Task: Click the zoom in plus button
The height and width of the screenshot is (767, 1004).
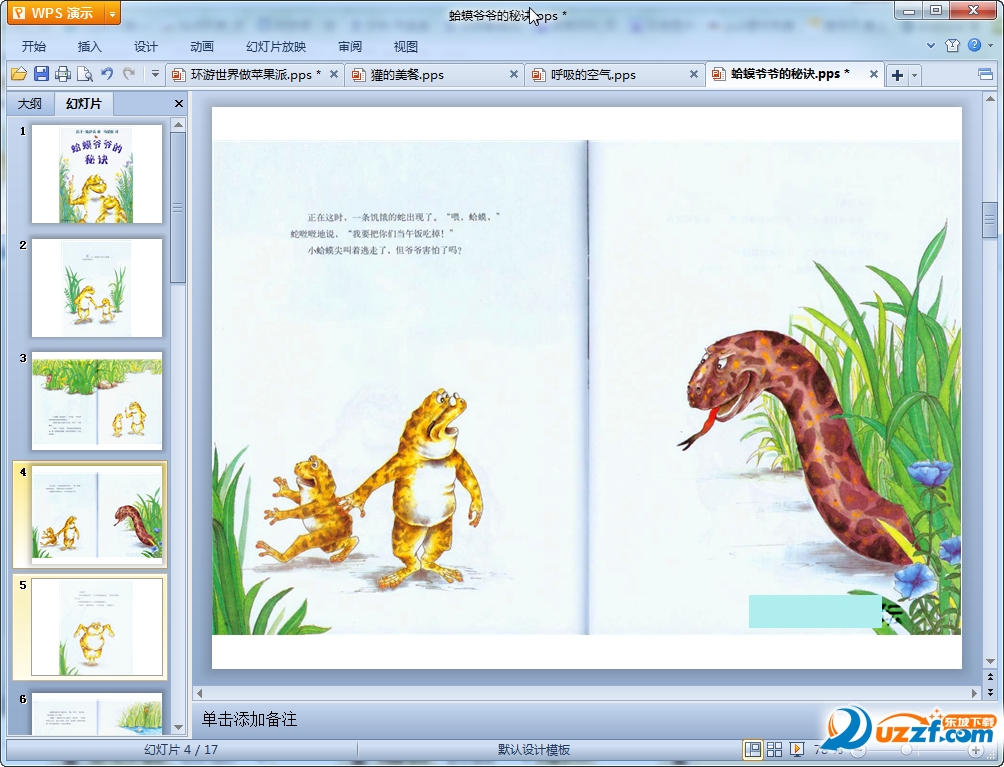Action: tap(976, 750)
